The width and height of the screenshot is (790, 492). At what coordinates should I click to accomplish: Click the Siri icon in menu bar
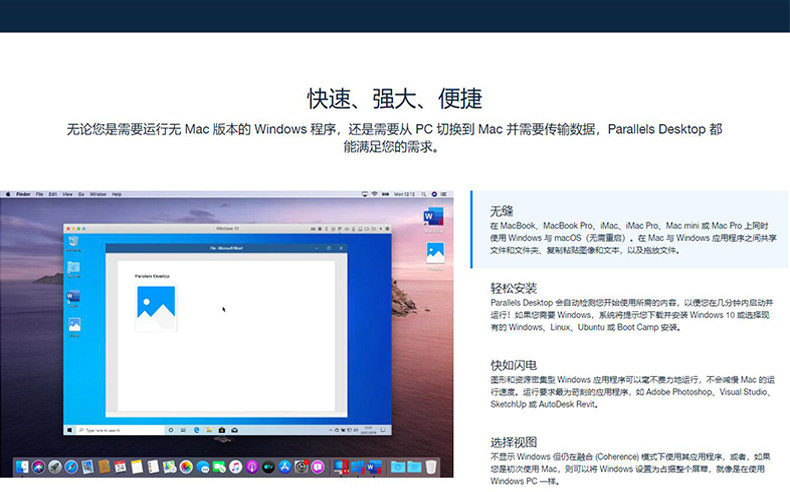[x=434, y=194]
